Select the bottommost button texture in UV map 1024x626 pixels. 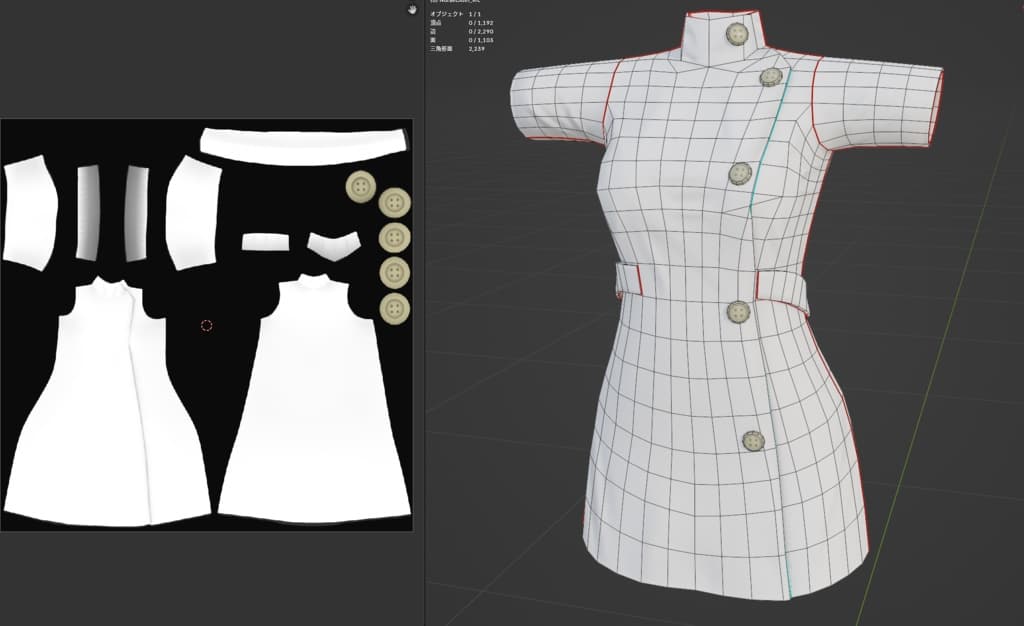coord(395,307)
